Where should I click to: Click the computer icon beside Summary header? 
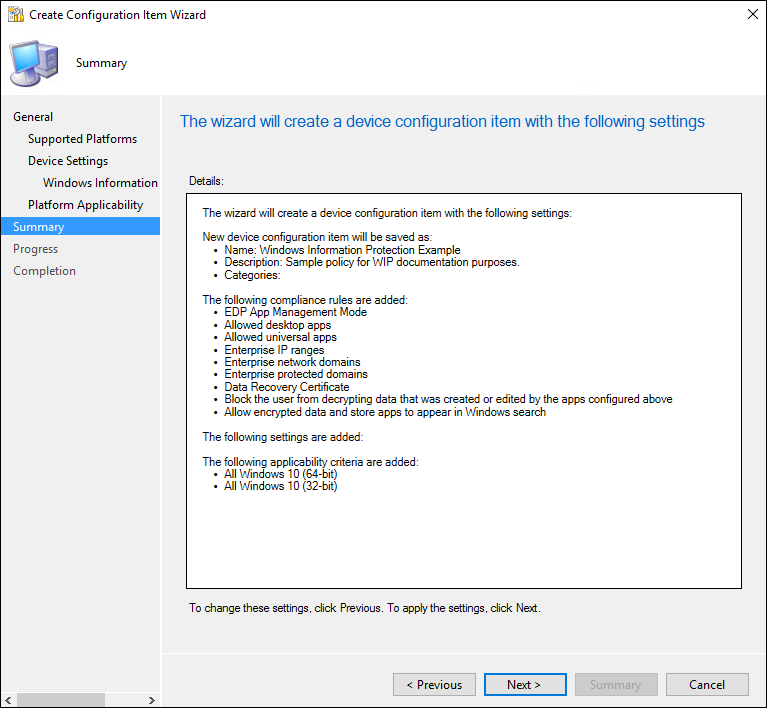34,64
